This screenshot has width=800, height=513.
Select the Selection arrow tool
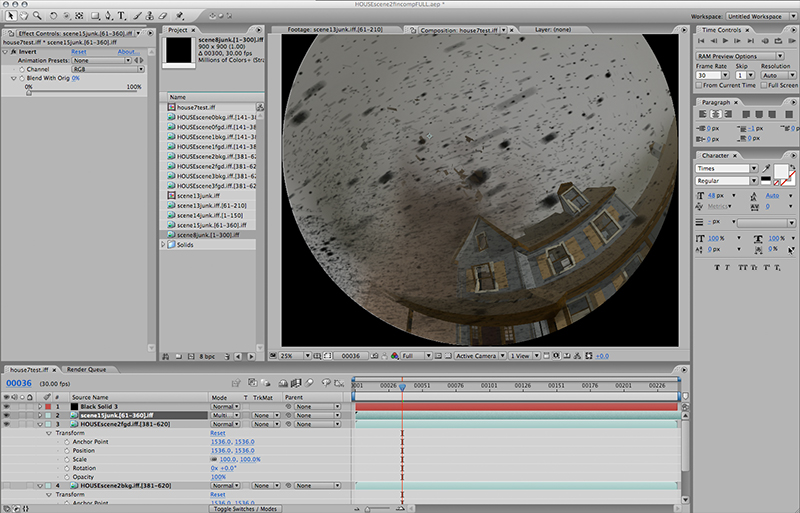click(10, 16)
